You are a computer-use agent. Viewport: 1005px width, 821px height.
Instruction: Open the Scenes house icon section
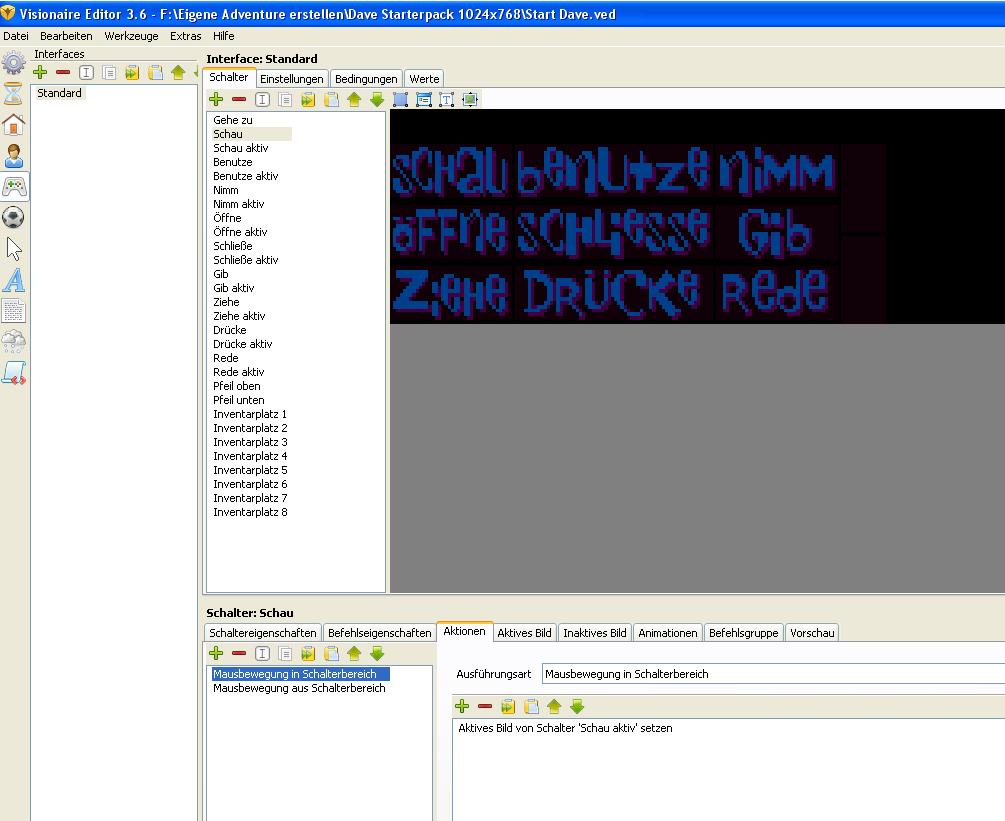(x=13, y=124)
